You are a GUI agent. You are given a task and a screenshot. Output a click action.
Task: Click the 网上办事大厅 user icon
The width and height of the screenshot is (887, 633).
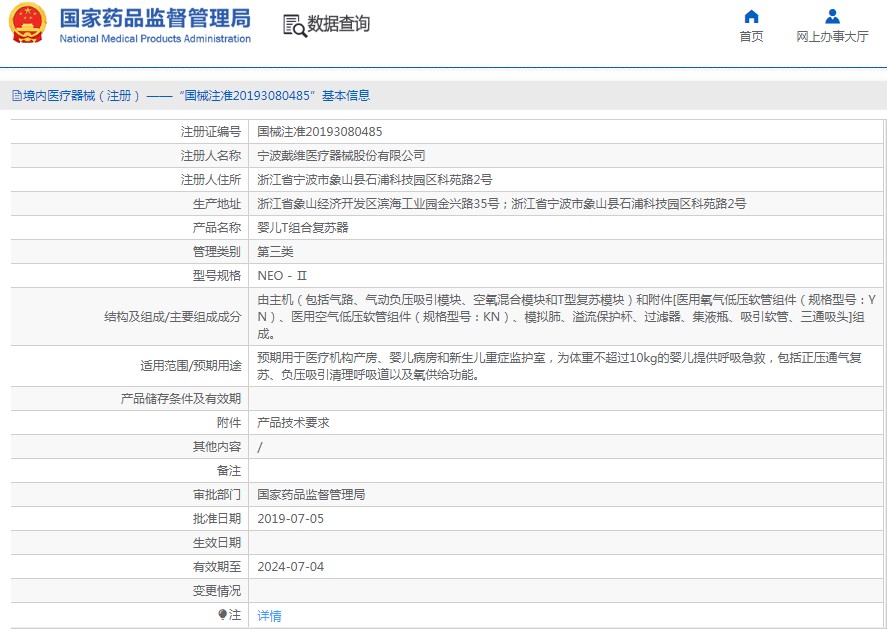[832, 16]
